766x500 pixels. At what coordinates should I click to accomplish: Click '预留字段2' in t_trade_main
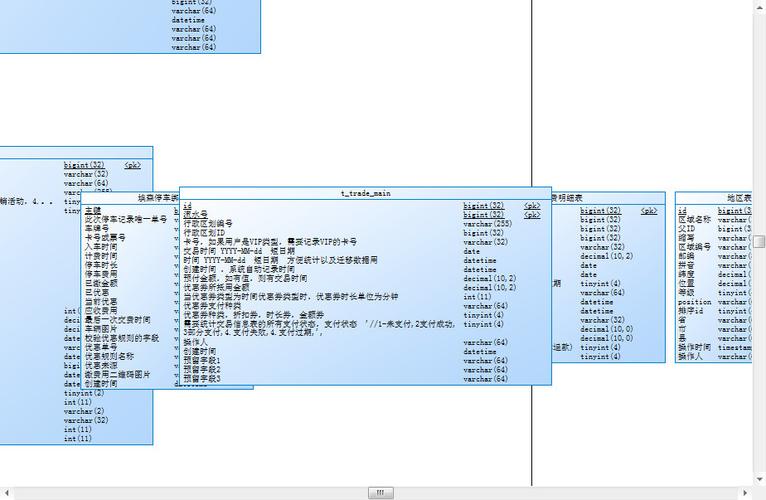point(202,370)
